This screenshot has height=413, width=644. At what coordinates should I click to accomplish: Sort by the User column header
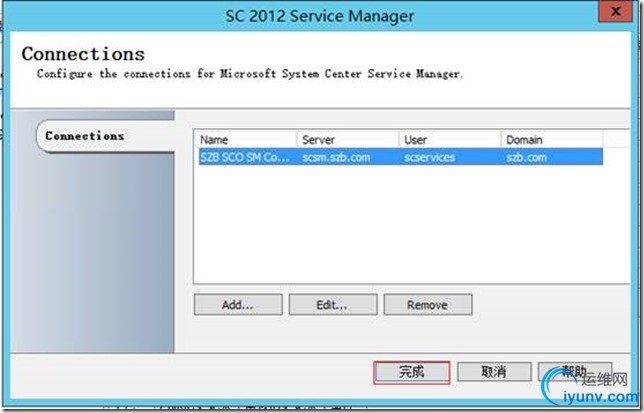(x=450, y=140)
